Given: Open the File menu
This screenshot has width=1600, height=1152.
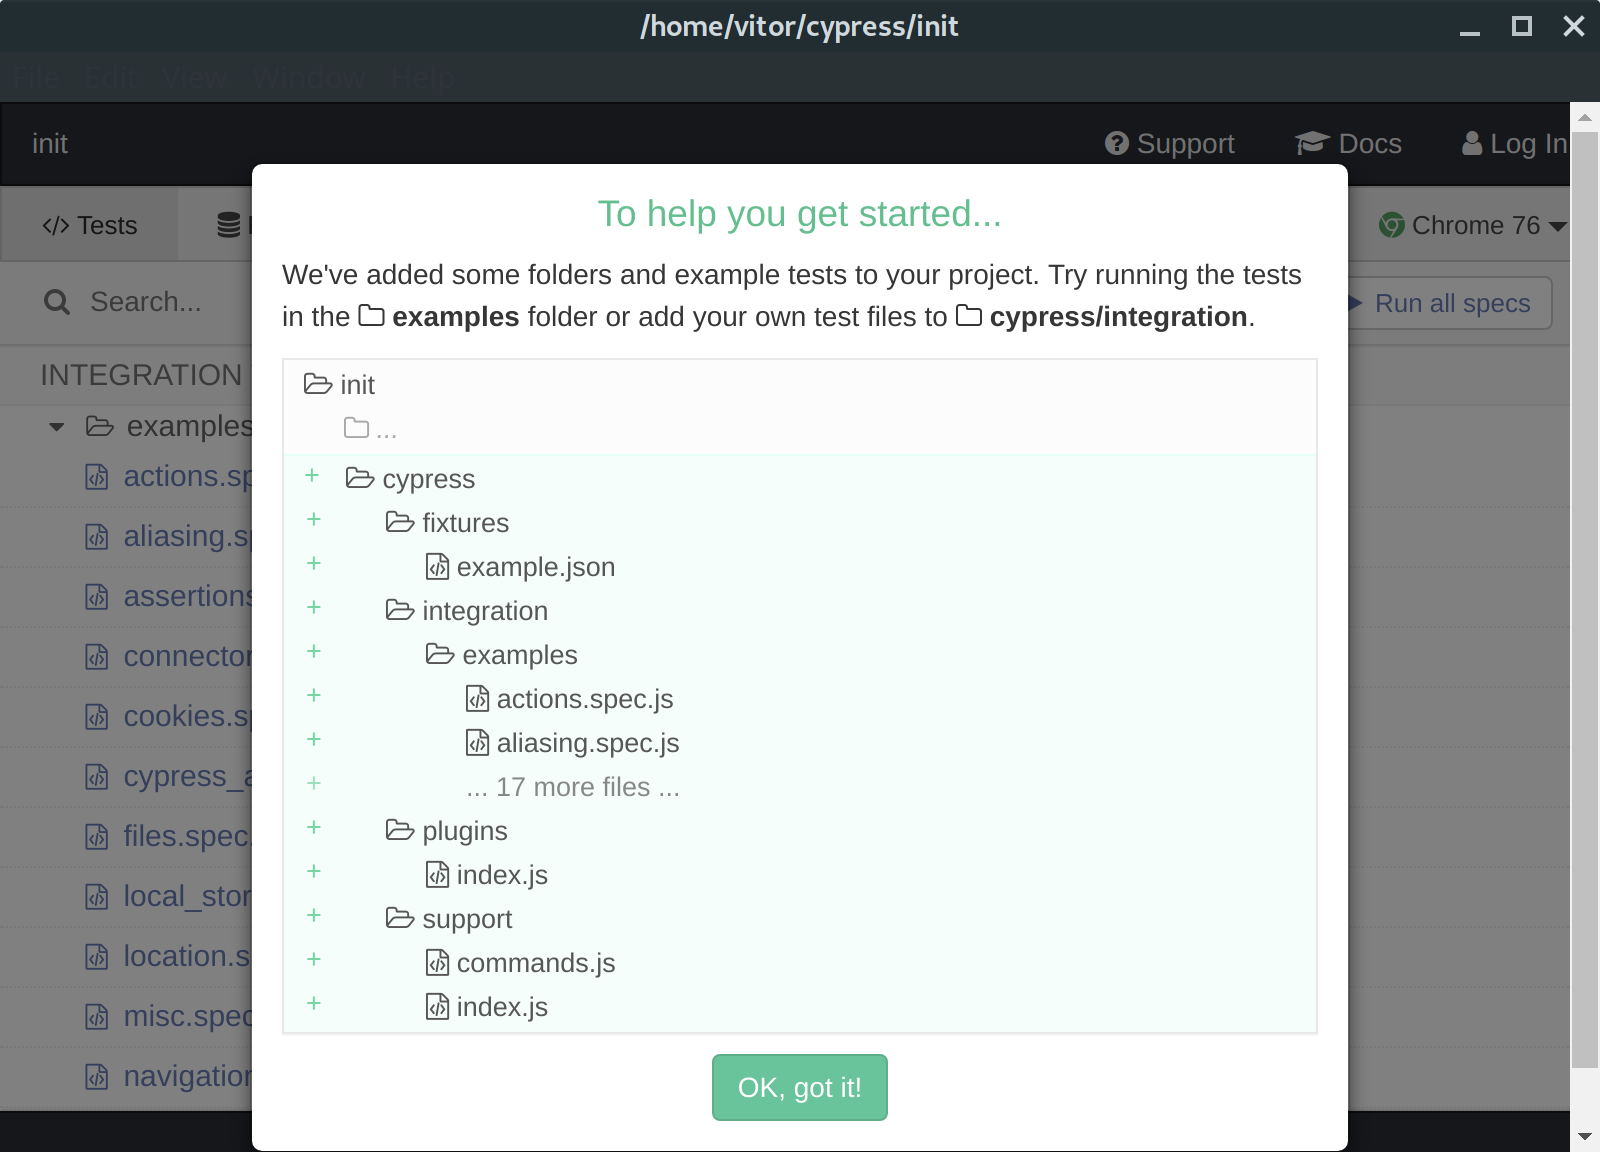Looking at the screenshot, I should click(36, 78).
